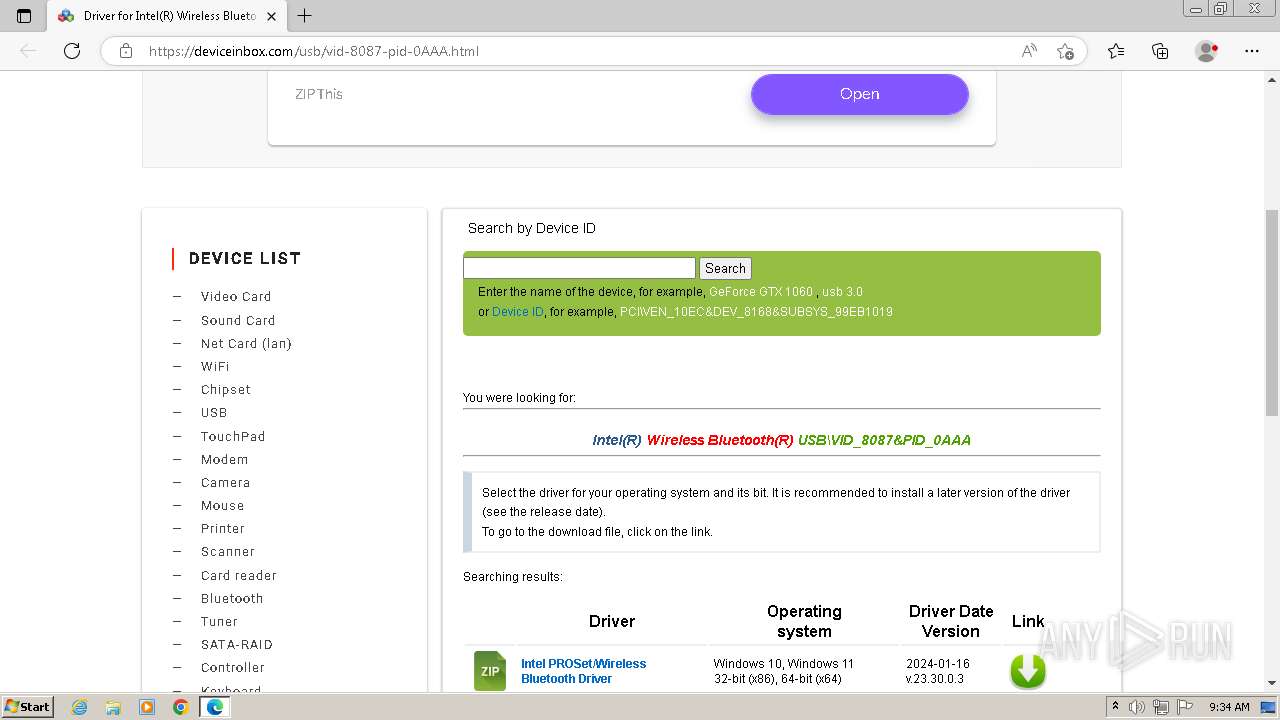Click the DEVICE LIST heading

coord(245,258)
